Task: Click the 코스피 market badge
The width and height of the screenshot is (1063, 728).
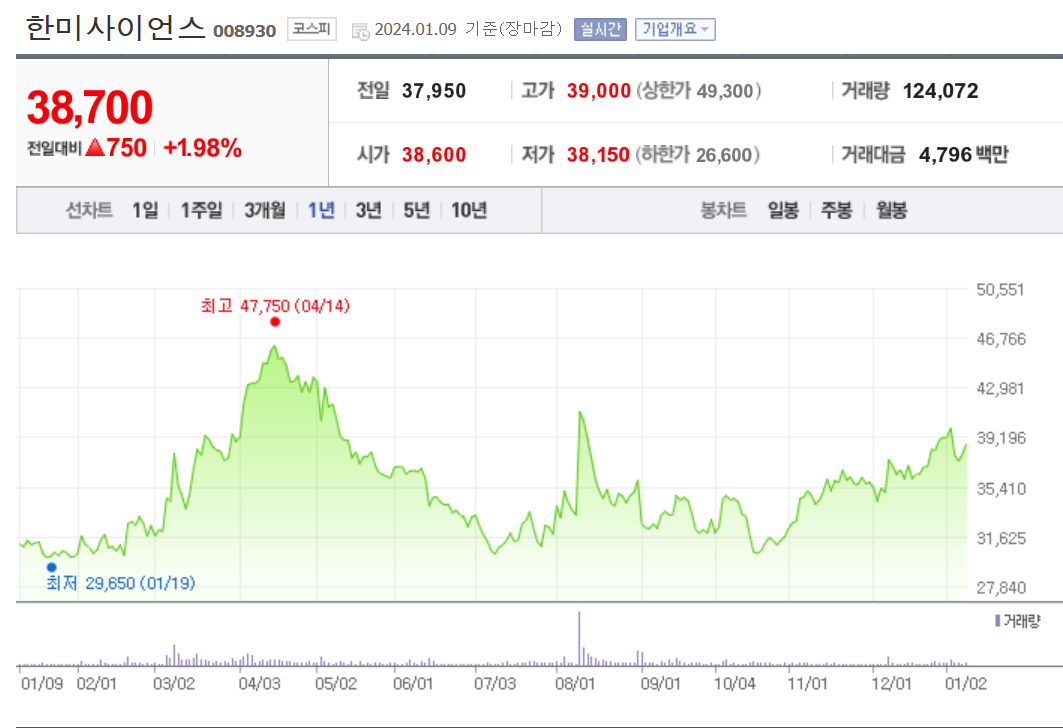Action: click(x=312, y=29)
